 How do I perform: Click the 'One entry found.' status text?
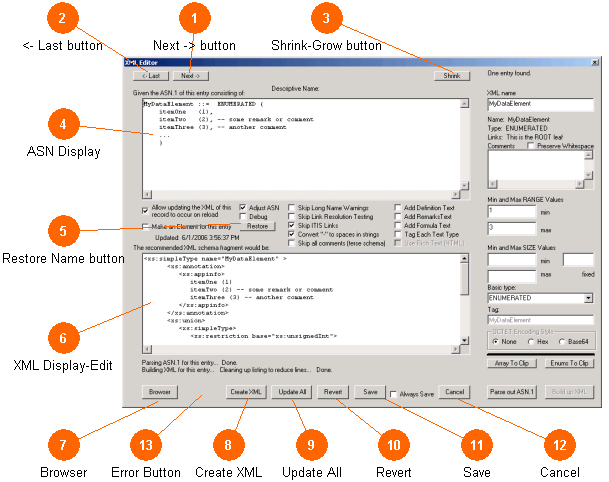coord(509,73)
